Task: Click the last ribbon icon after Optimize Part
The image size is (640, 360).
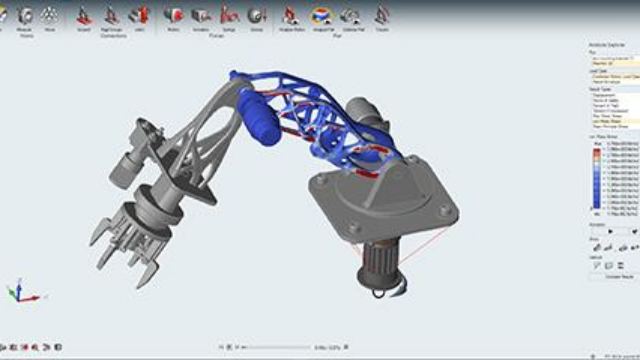Action: click(382, 16)
